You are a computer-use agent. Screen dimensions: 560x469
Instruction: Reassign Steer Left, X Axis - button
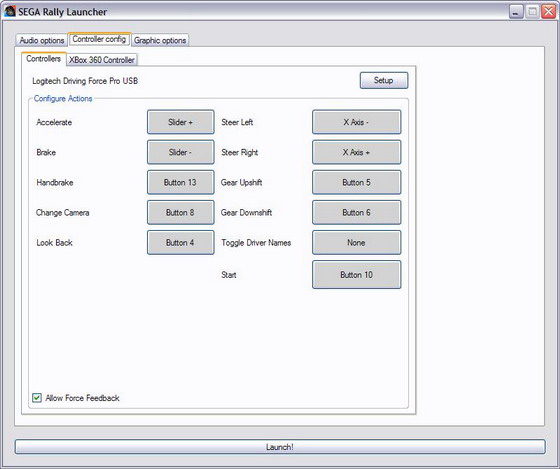click(x=356, y=122)
